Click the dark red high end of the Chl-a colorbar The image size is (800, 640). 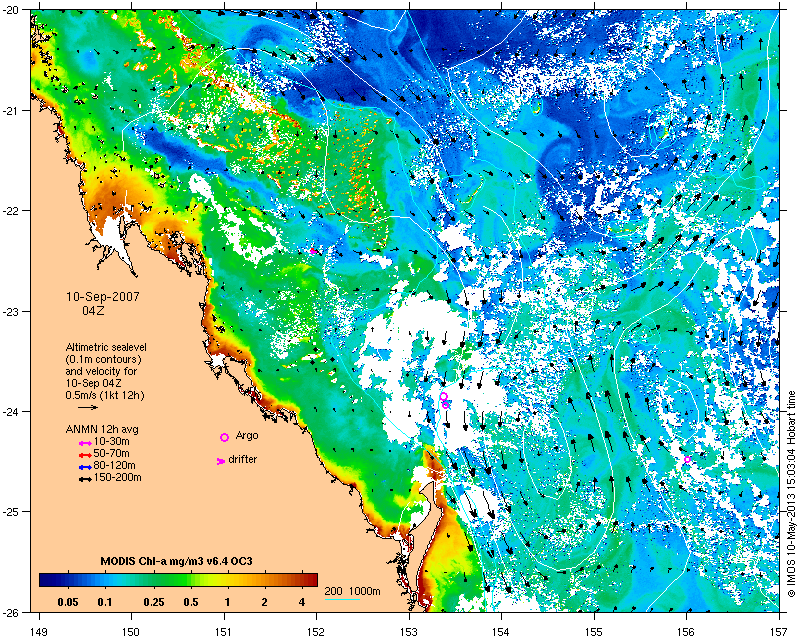pyautogui.click(x=313, y=580)
